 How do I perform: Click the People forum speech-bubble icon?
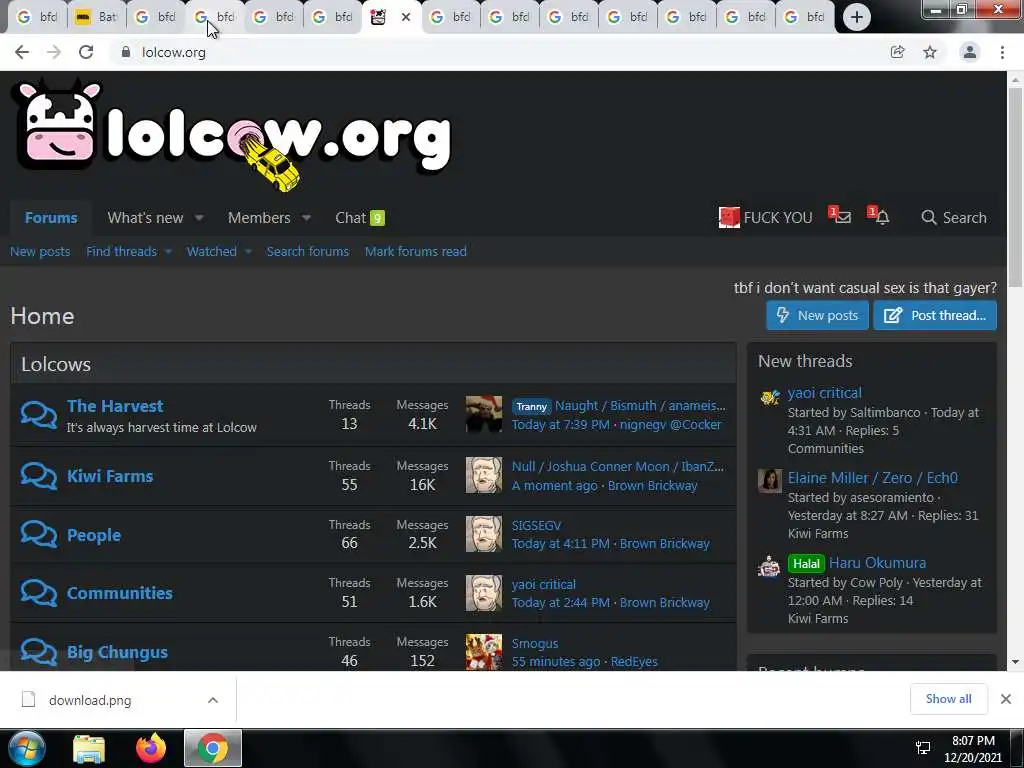(39, 534)
